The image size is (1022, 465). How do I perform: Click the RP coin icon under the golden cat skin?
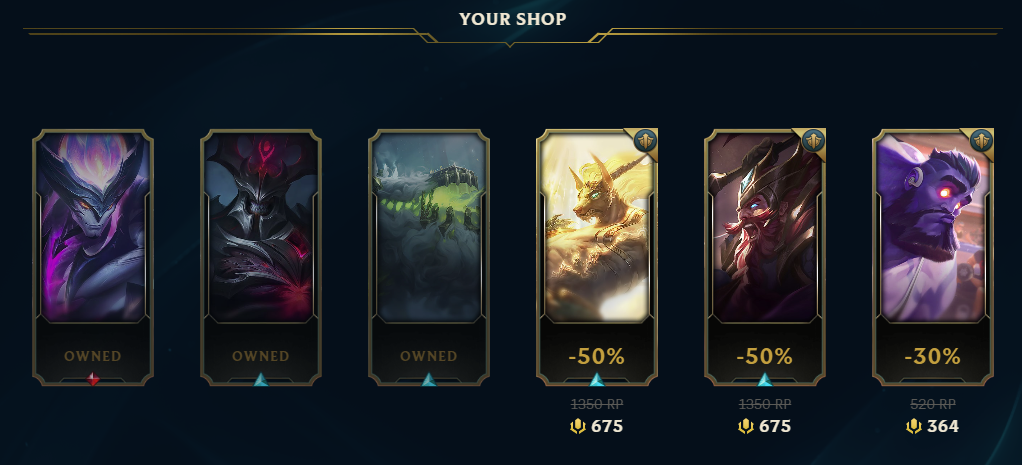point(577,427)
